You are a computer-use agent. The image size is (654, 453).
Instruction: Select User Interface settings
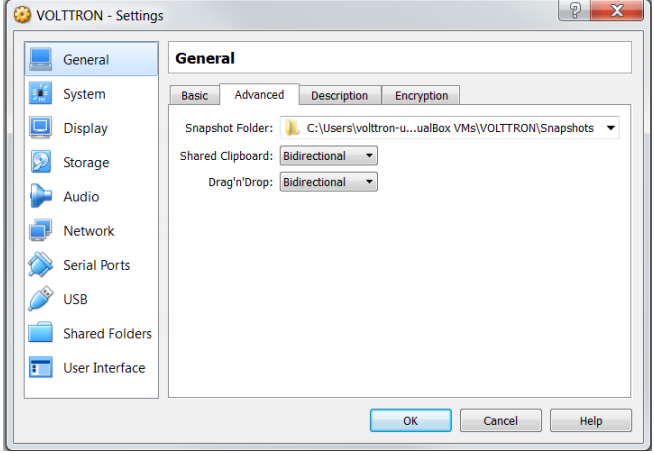[x=91, y=367]
